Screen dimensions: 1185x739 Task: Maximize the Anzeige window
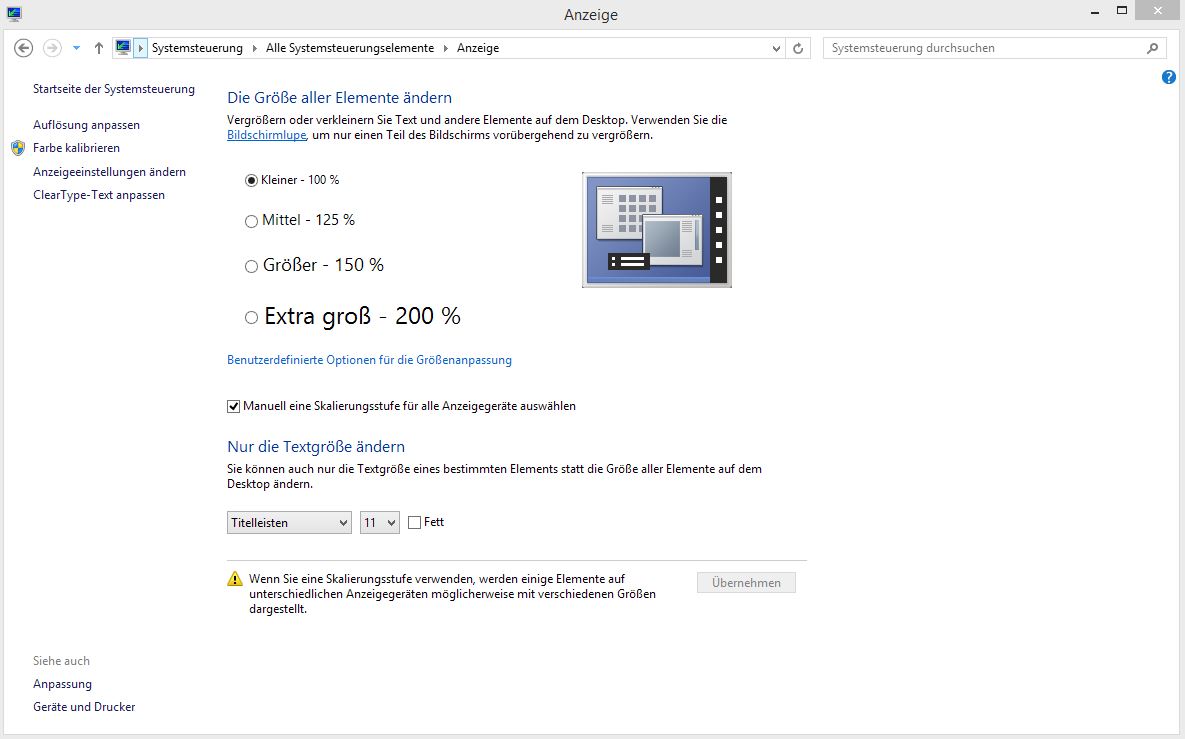click(x=1122, y=11)
